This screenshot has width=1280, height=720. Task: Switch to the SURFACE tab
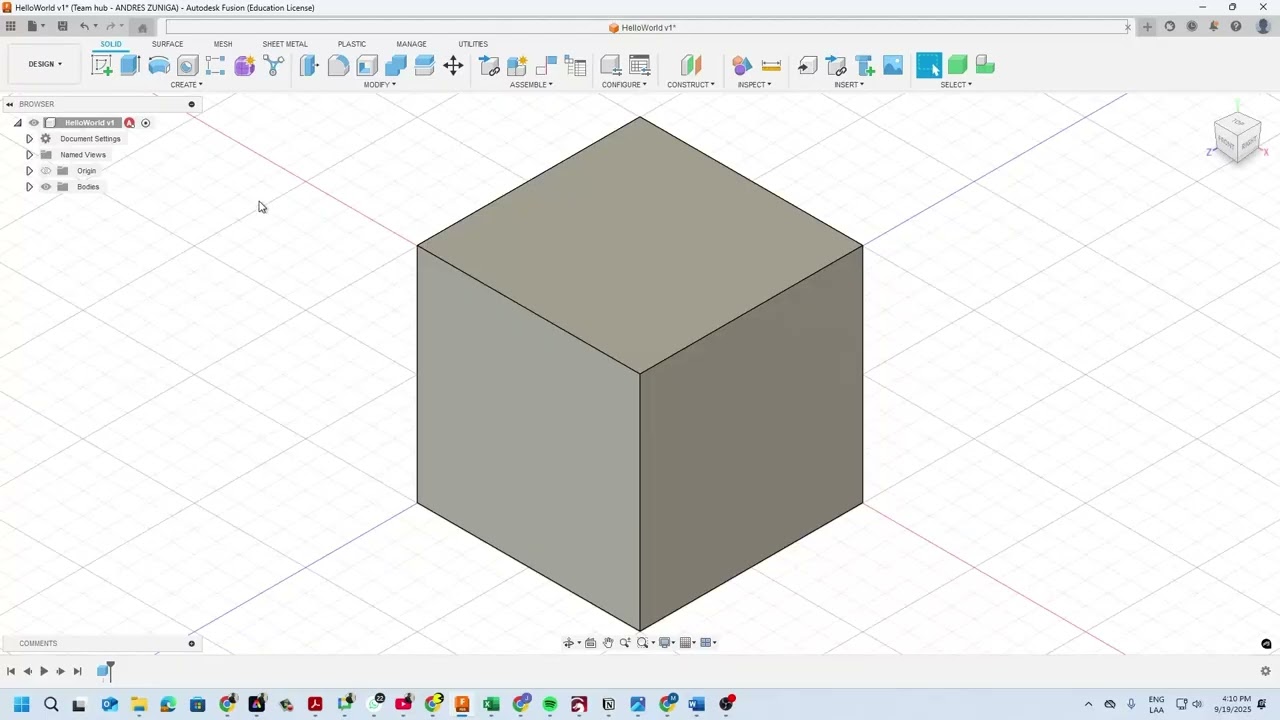pyautogui.click(x=167, y=44)
